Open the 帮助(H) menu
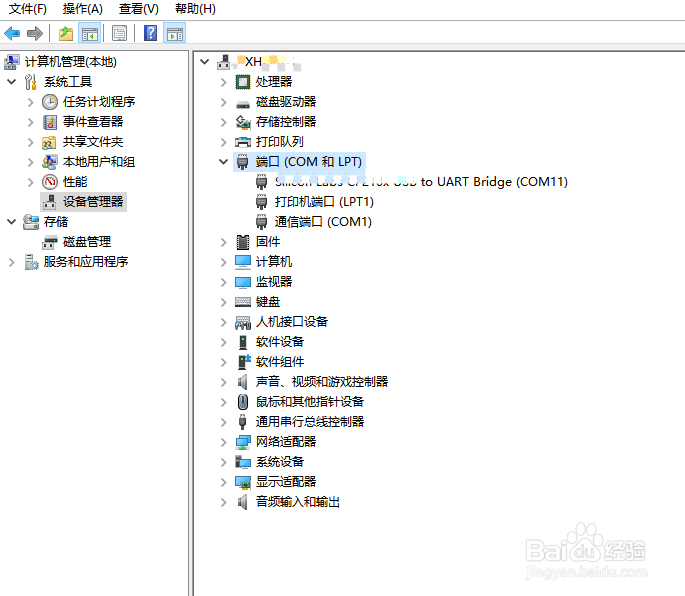 point(195,9)
